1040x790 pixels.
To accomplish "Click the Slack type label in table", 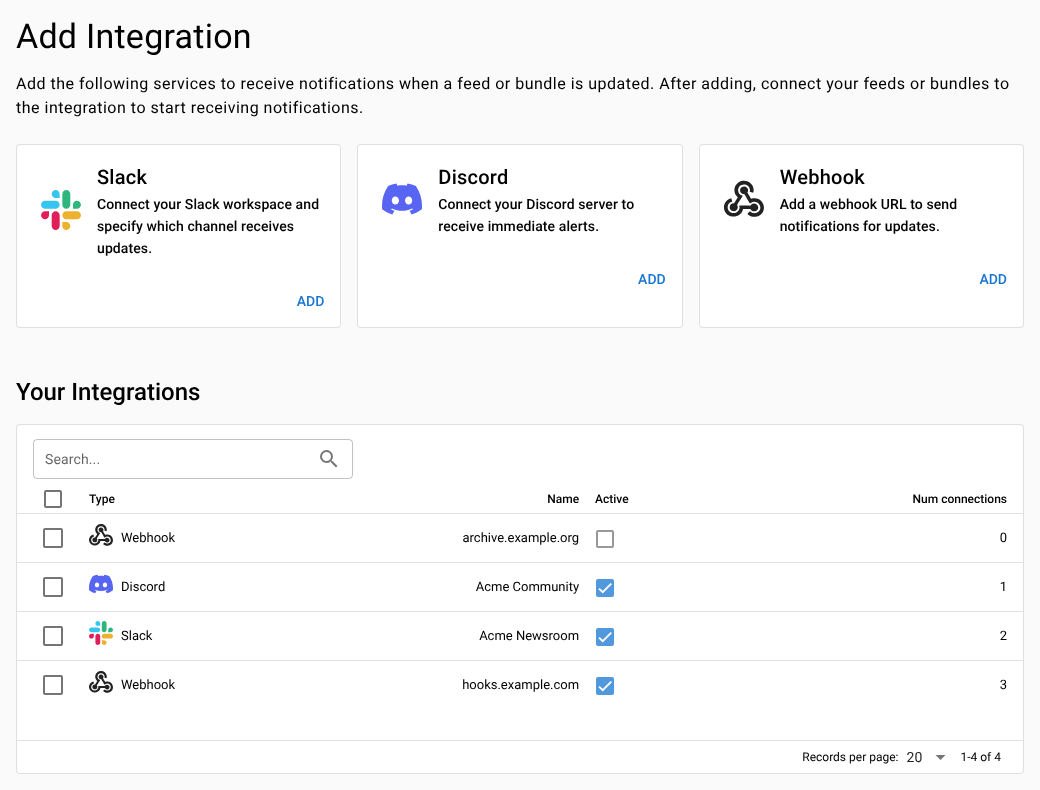I will pyautogui.click(x=137, y=635).
